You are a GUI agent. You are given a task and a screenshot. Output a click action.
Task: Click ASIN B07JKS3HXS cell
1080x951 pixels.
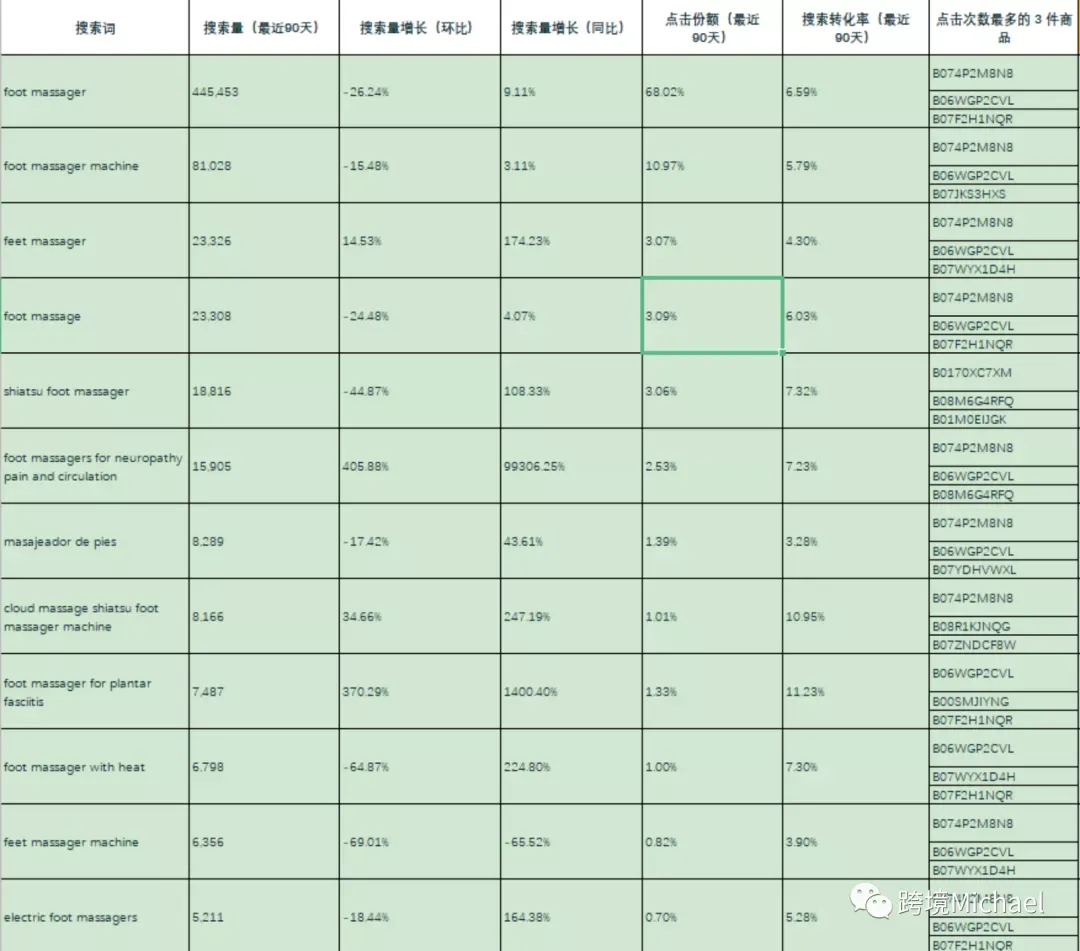coord(1004,194)
